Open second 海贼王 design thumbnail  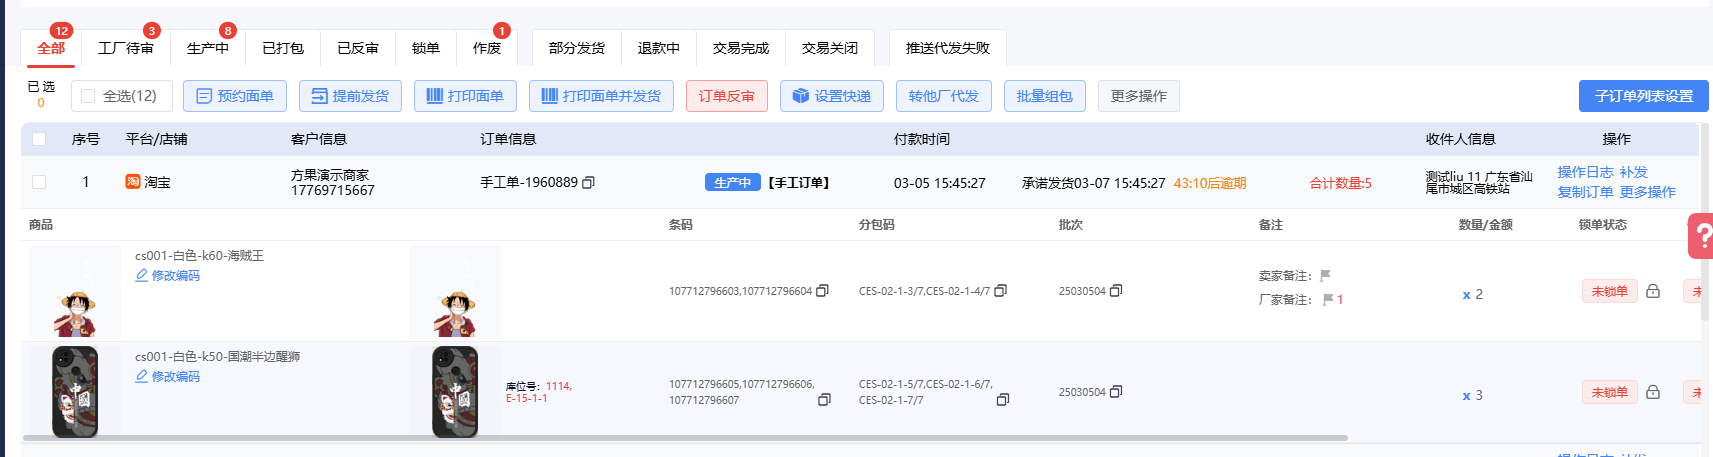point(455,291)
